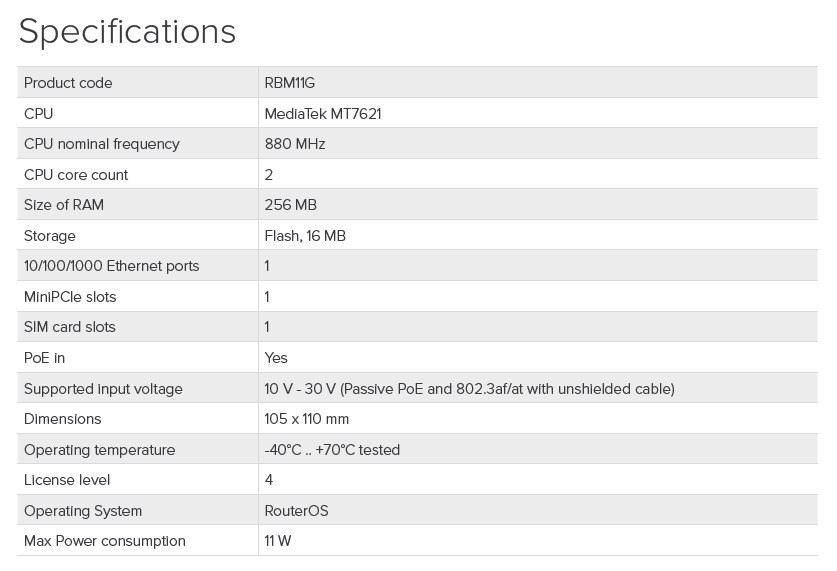Screen dimensions: 837x571
Task: Select the PoE in Yes value
Action: point(276,358)
